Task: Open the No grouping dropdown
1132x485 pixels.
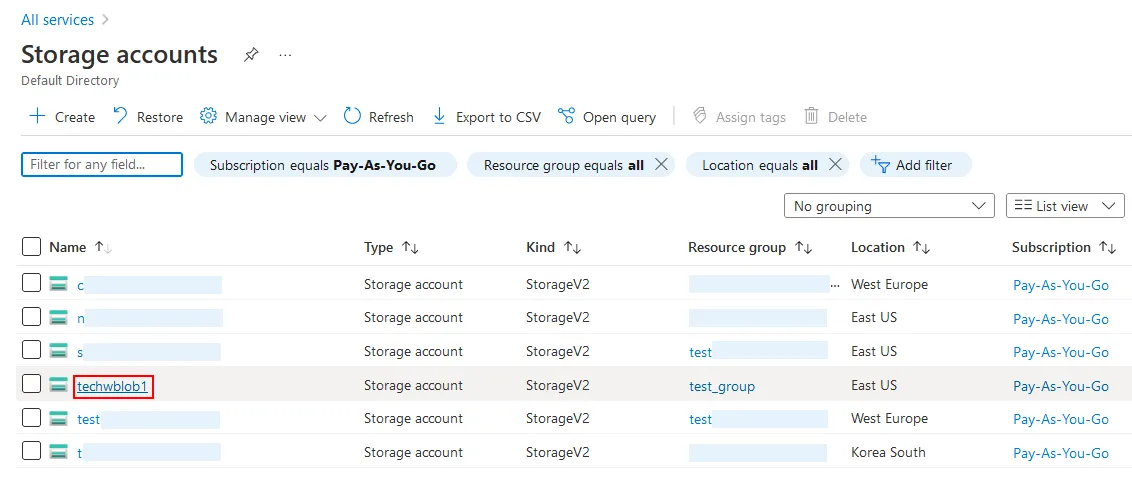Action: [x=889, y=206]
